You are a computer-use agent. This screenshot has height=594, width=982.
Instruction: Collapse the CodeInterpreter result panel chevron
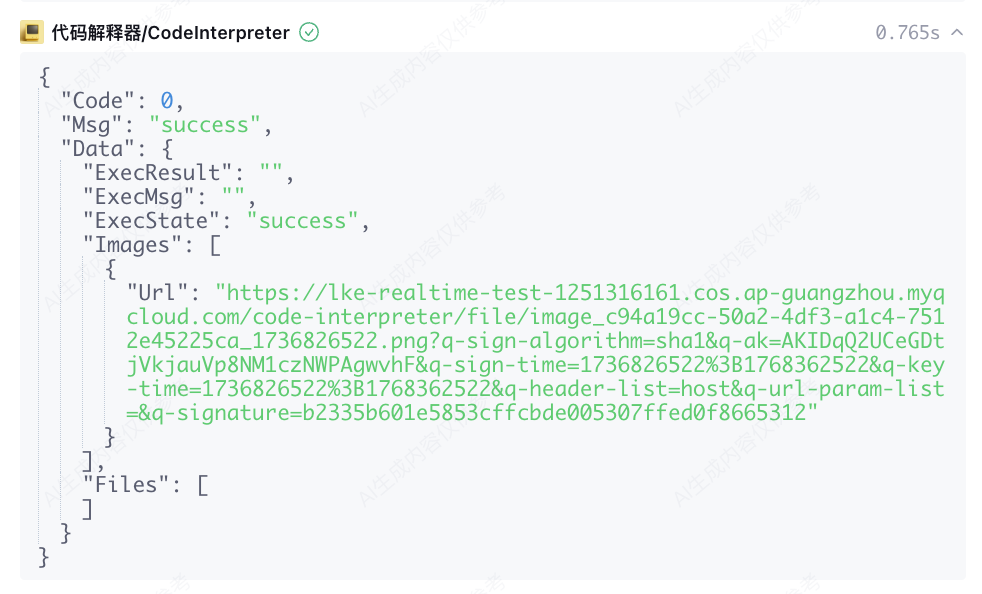957,32
